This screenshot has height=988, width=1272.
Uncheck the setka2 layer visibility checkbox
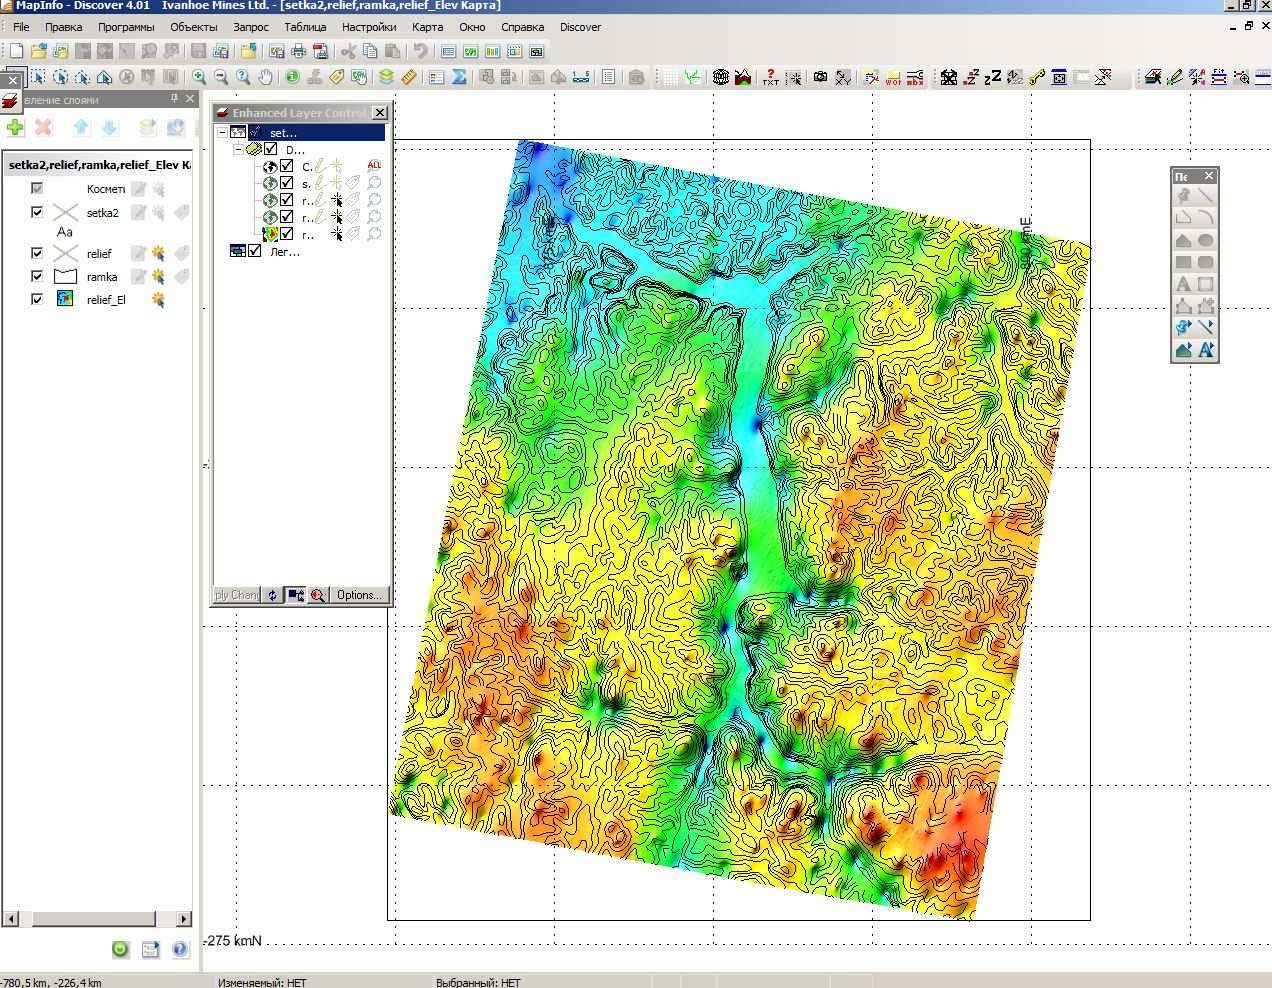click(x=37, y=212)
